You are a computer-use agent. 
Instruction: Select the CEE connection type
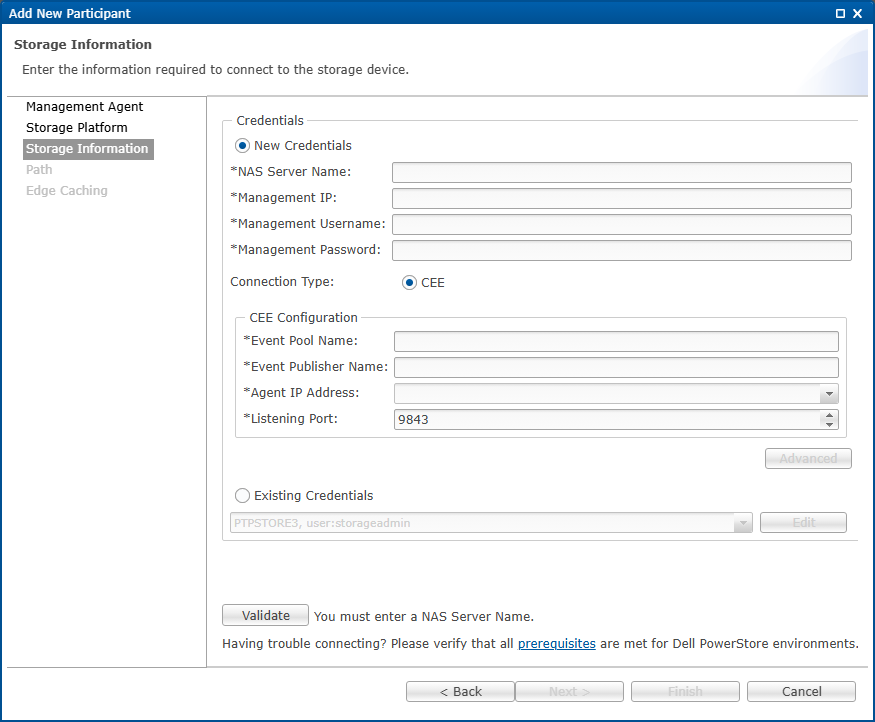point(409,282)
